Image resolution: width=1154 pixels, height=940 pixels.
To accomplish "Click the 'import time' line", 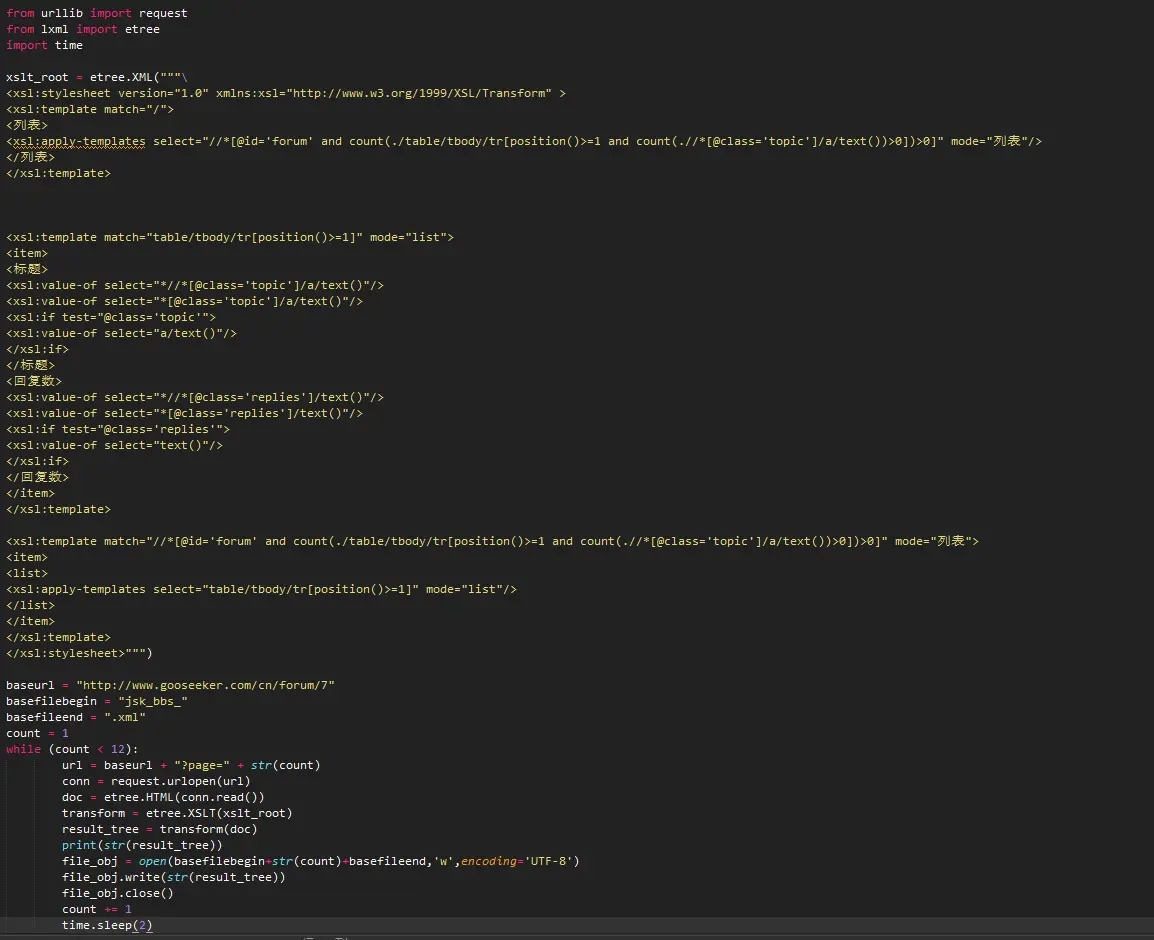I will 44,46.
